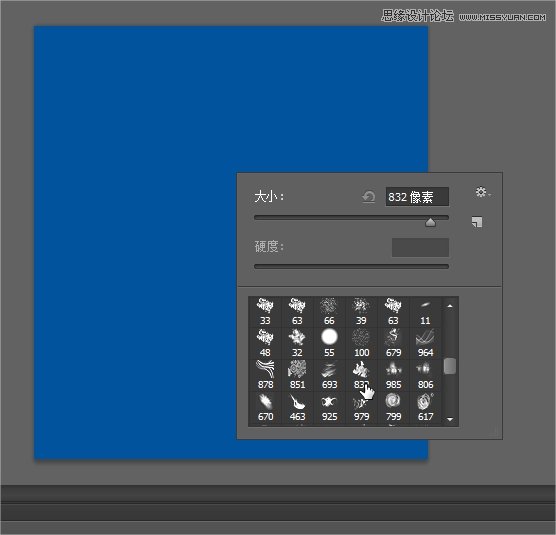Select the 985 brush preset
Screen dimensions: 556x535
point(393,375)
